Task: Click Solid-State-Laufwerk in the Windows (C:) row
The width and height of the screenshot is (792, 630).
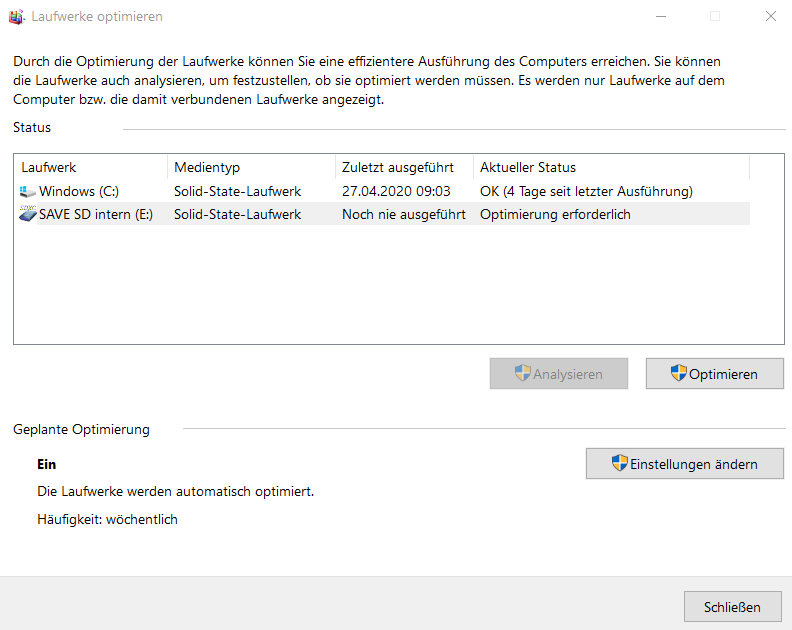Action: pyautogui.click(x=237, y=191)
